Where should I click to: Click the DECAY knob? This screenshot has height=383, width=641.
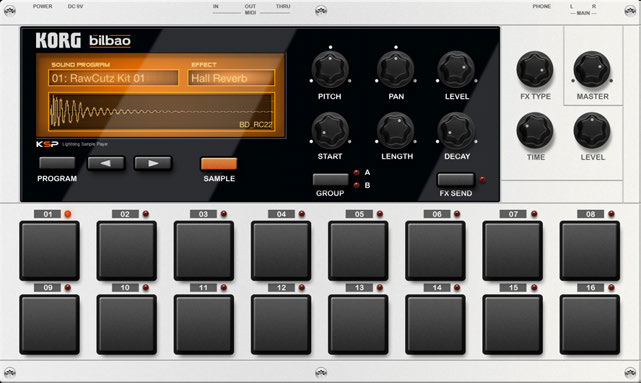456,131
